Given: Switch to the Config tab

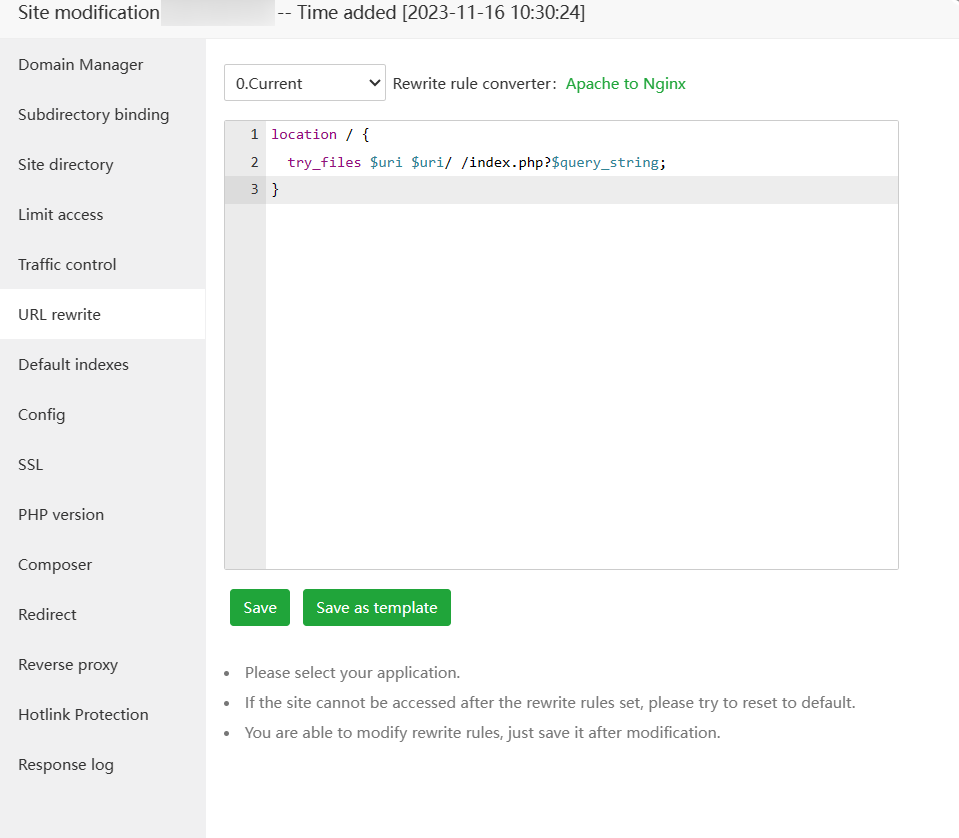Looking at the screenshot, I should click(41, 415).
